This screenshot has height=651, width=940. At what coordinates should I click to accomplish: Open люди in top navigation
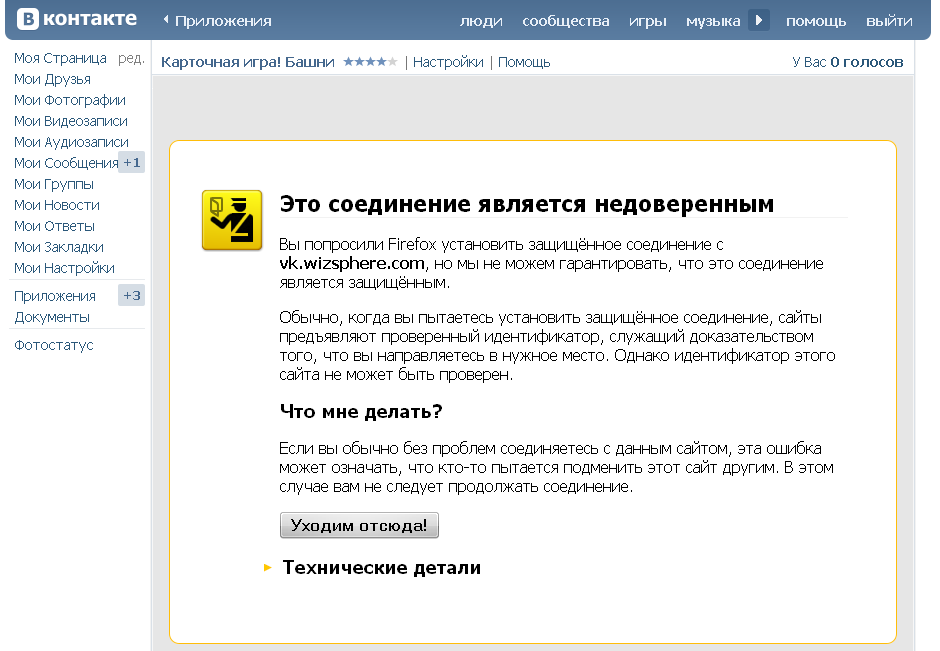pos(481,21)
